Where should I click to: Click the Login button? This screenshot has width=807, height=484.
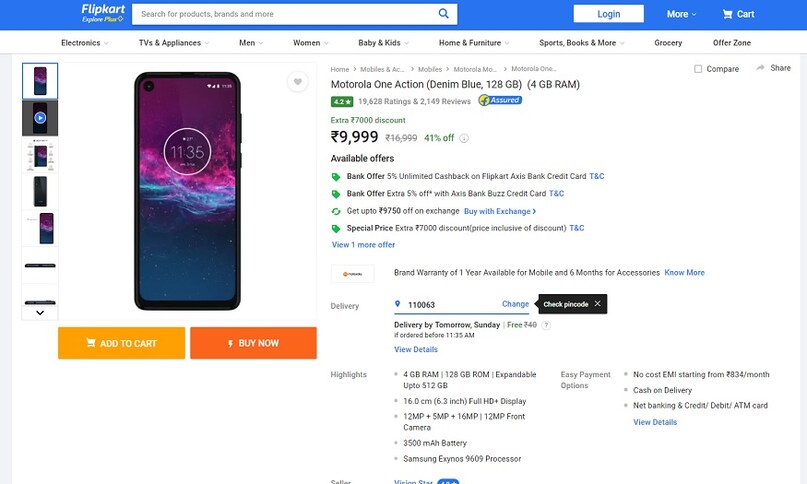click(x=608, y=14)
